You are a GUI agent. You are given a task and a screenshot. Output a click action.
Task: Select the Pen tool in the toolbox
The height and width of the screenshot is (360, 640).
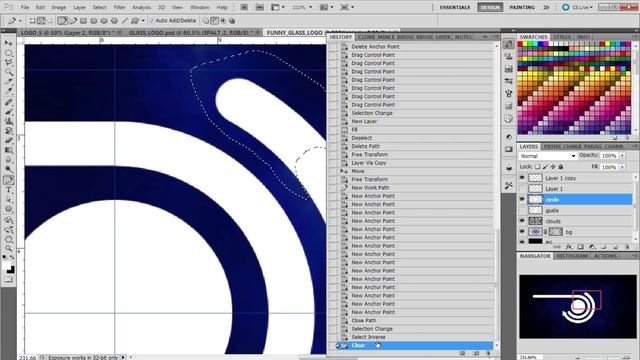(9, 180)
